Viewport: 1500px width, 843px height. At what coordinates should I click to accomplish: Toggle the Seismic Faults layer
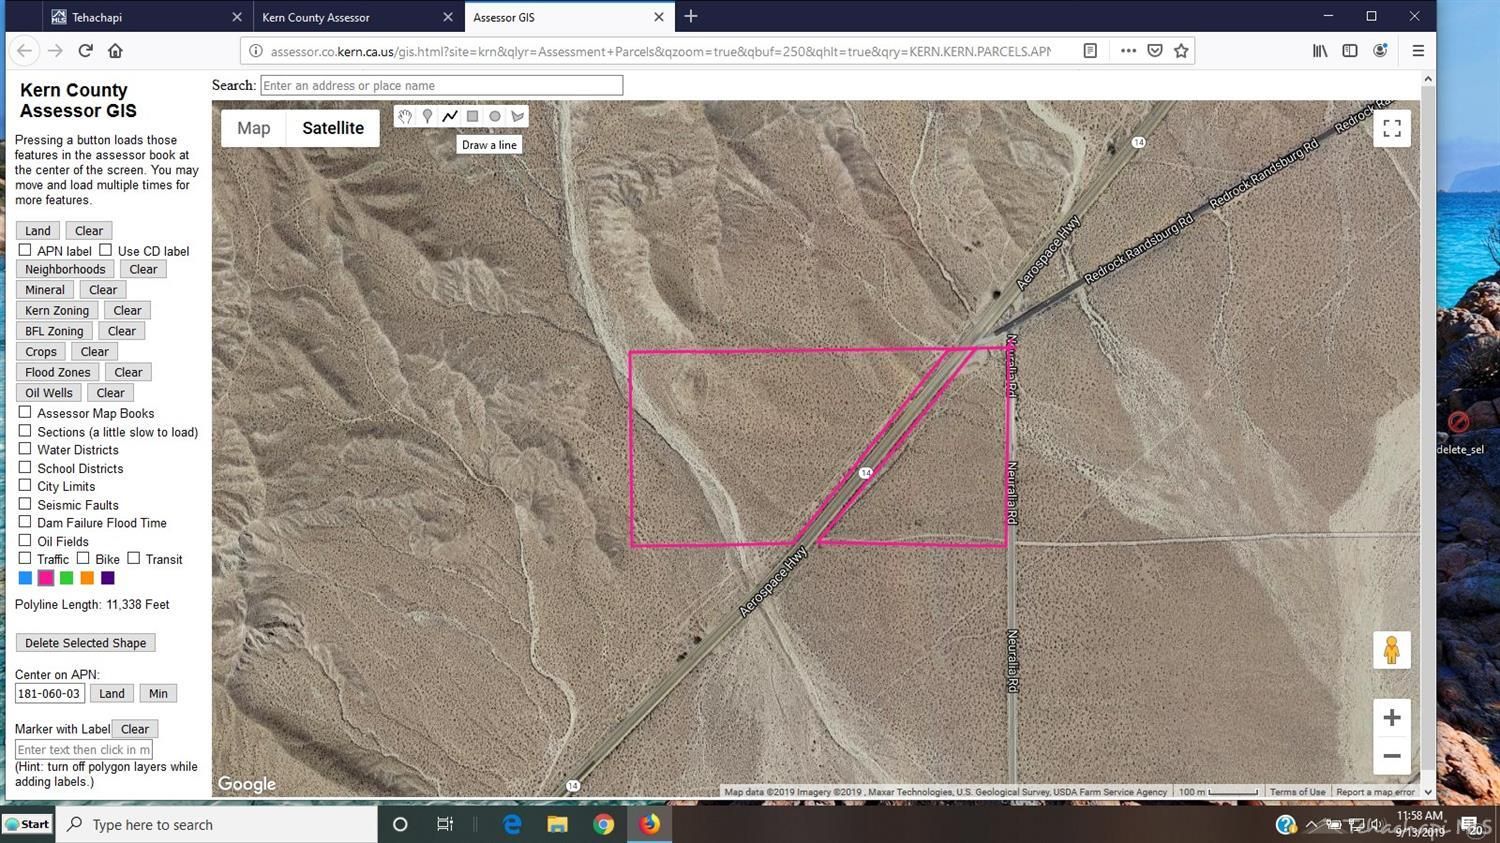point(24,503)
